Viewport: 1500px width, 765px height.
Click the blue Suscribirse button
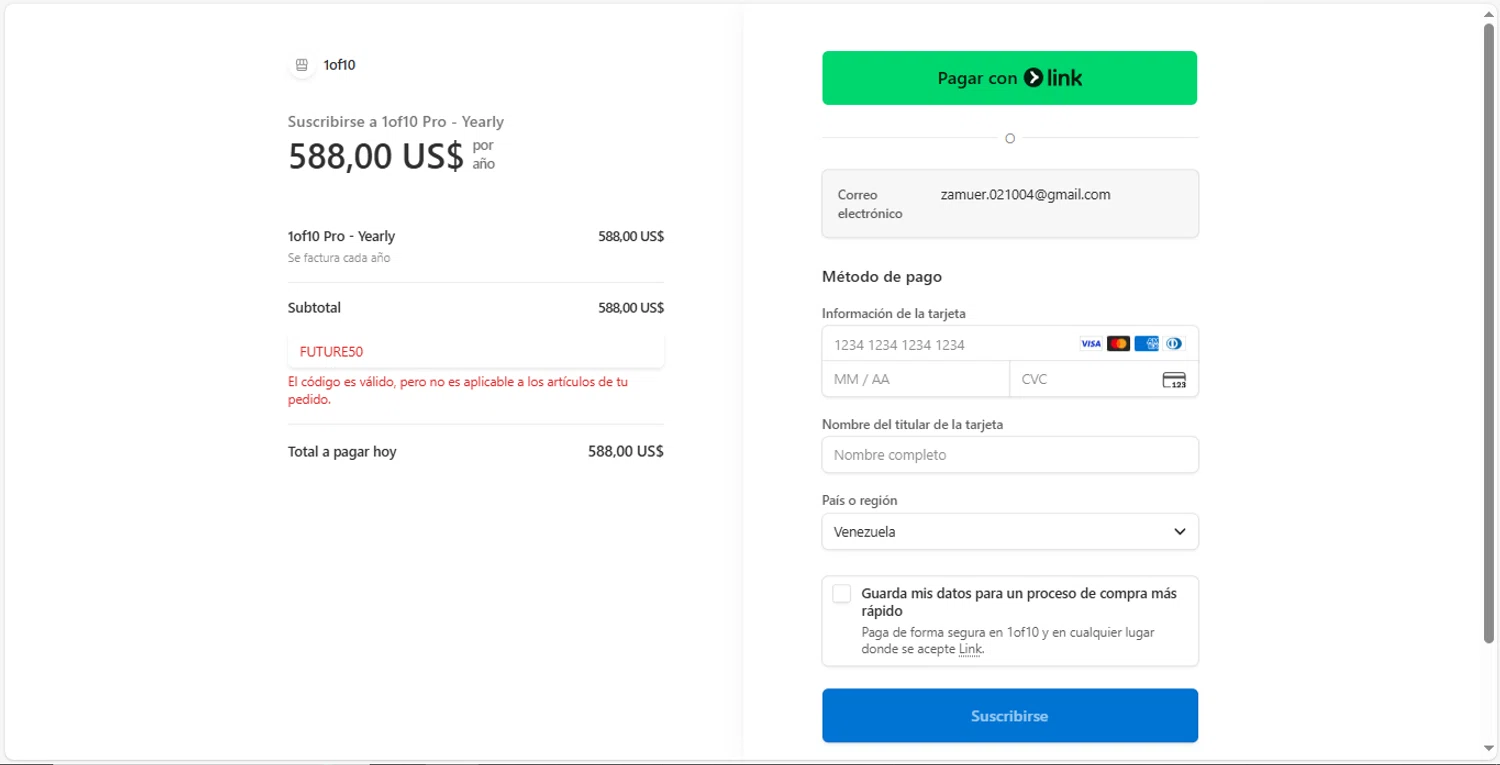point(1010,716)
